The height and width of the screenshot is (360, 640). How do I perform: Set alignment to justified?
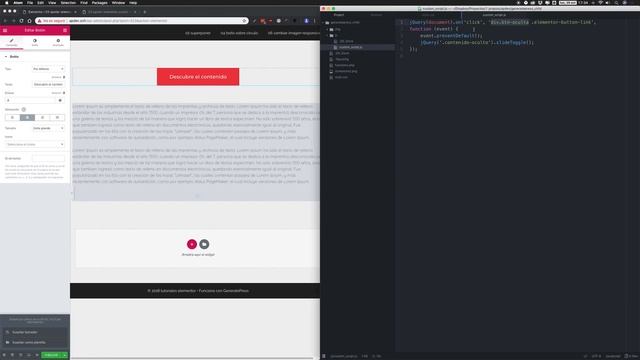[x=57, y=118]
